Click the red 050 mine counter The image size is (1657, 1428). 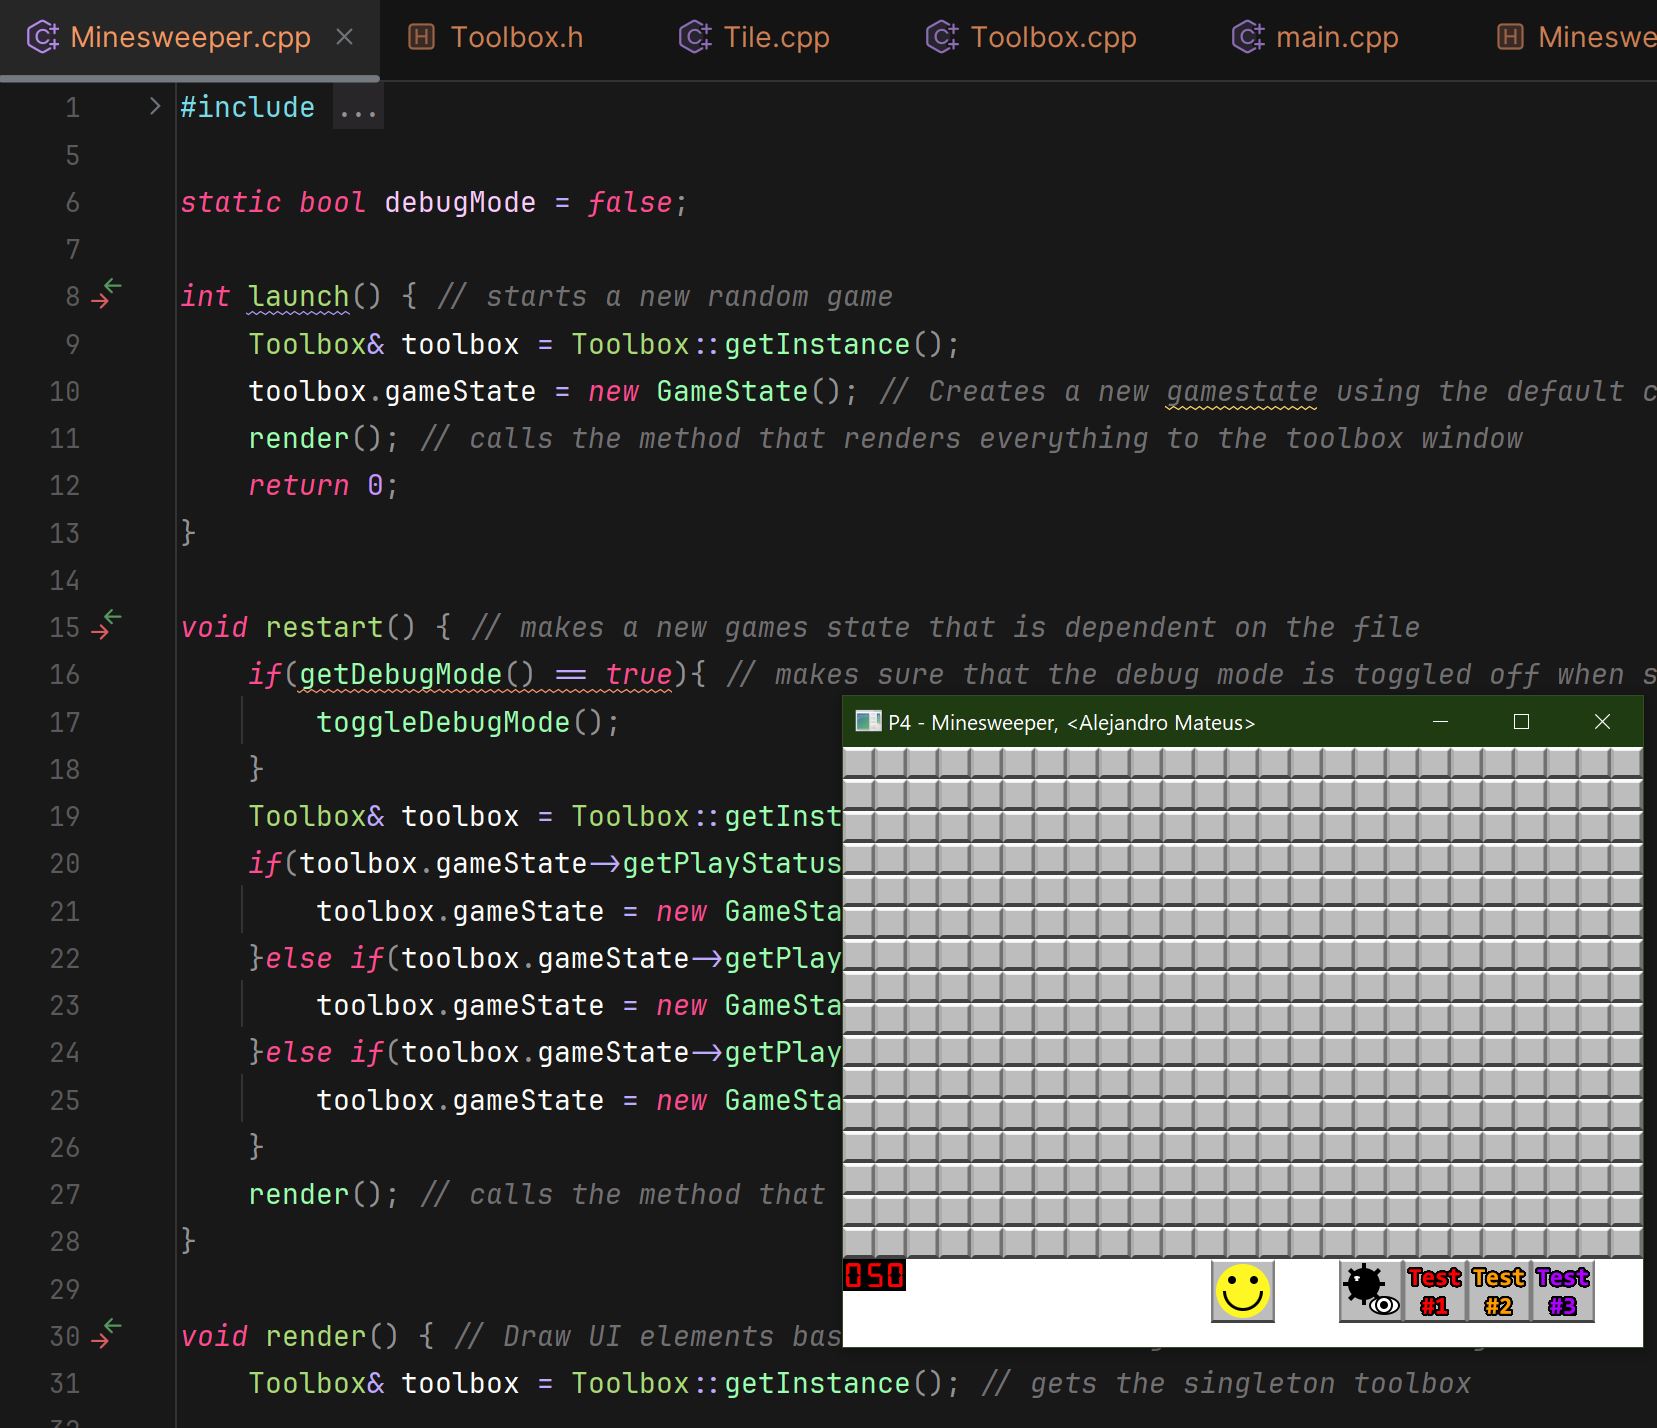874,1275
